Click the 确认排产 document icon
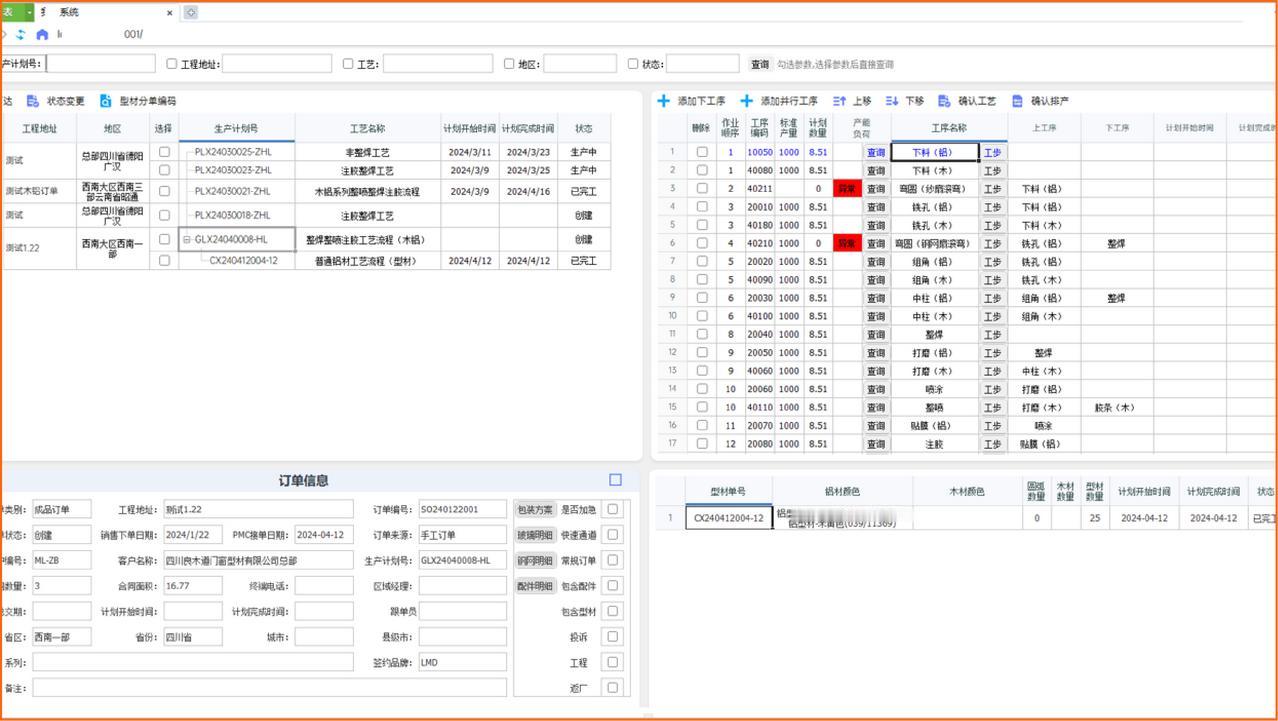The width and height of the screenshot is (1278, 721). [1018, 101]
